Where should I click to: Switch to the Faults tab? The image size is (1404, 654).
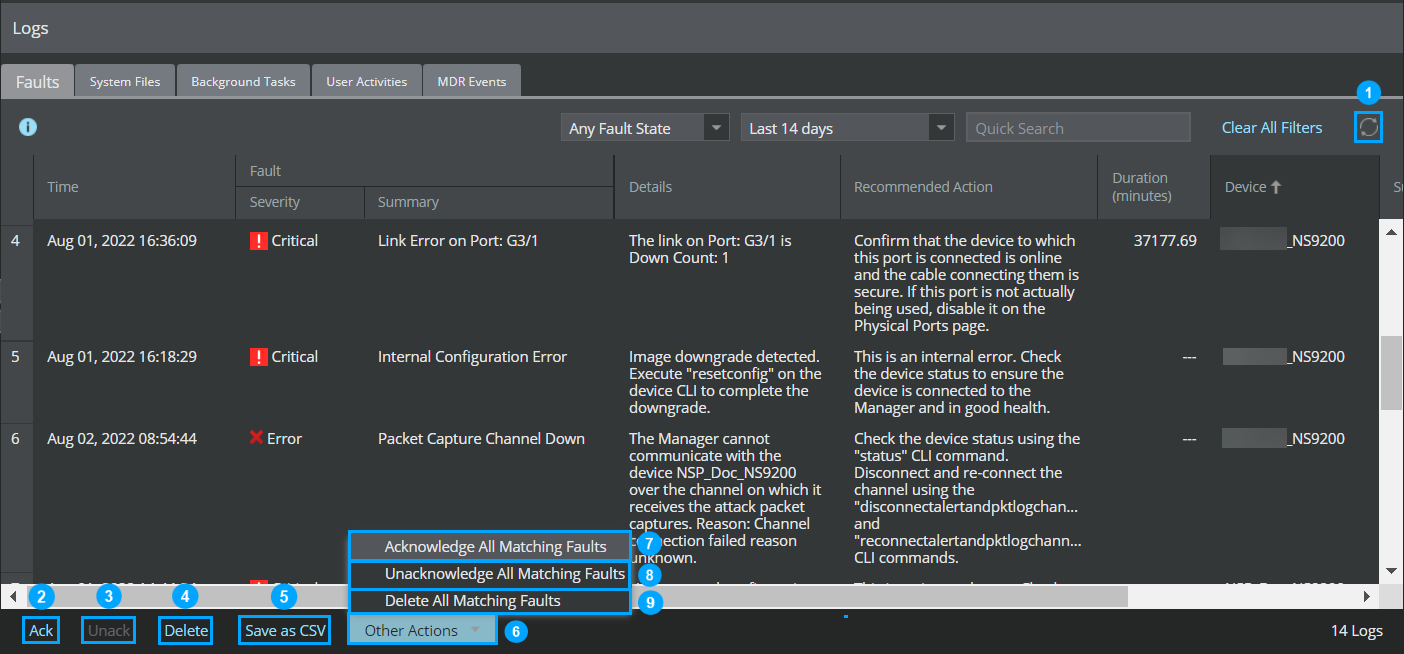38,82
